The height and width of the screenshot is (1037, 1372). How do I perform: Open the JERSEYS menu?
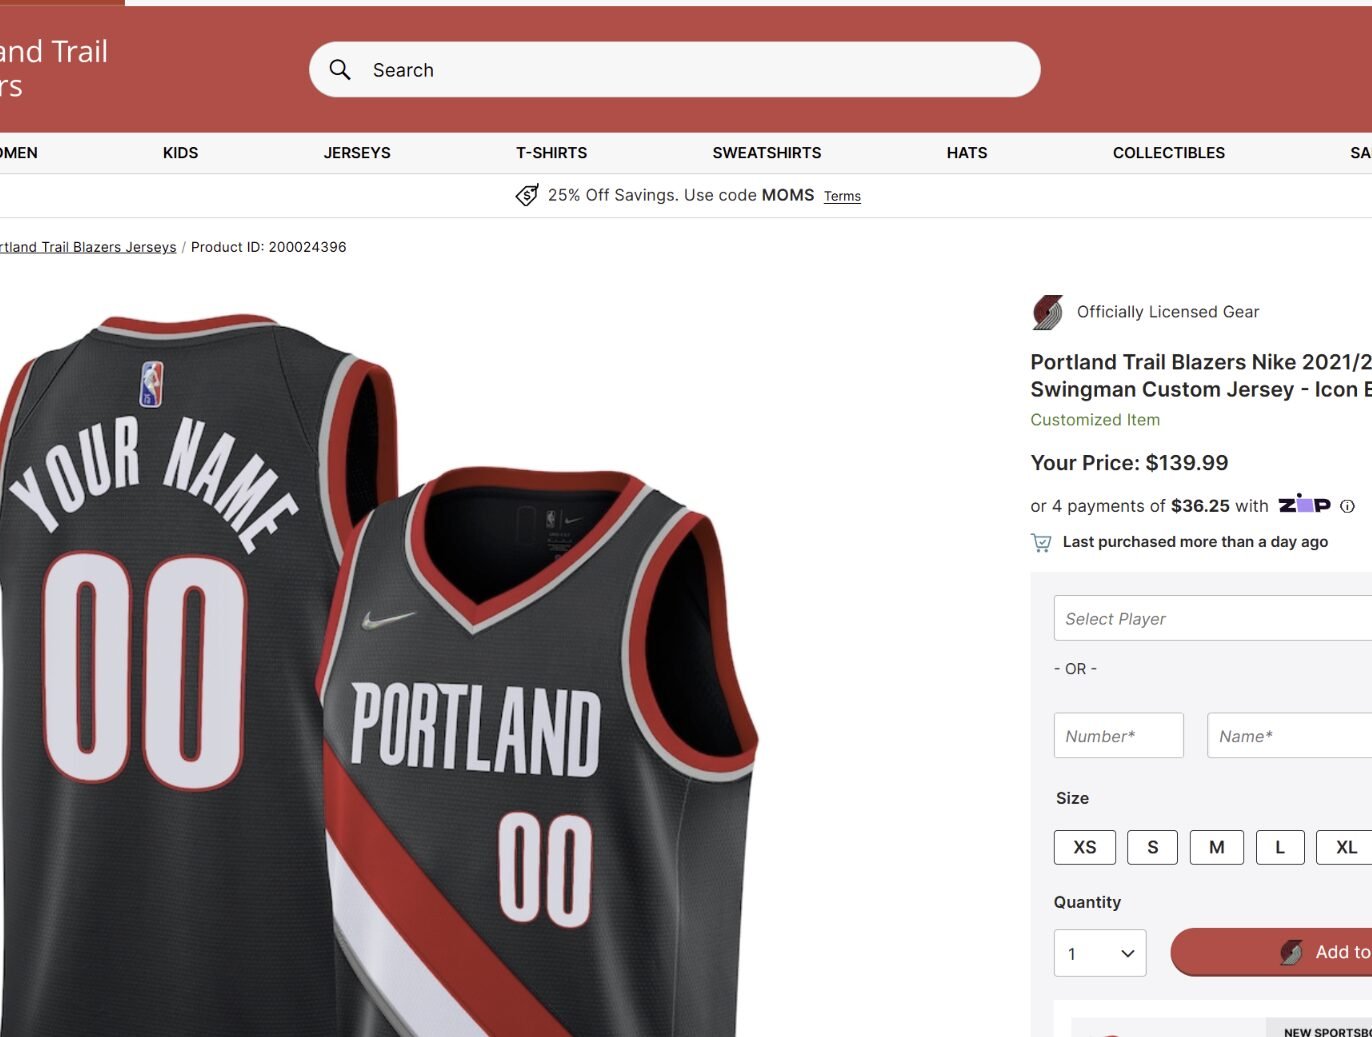point(357,153)
